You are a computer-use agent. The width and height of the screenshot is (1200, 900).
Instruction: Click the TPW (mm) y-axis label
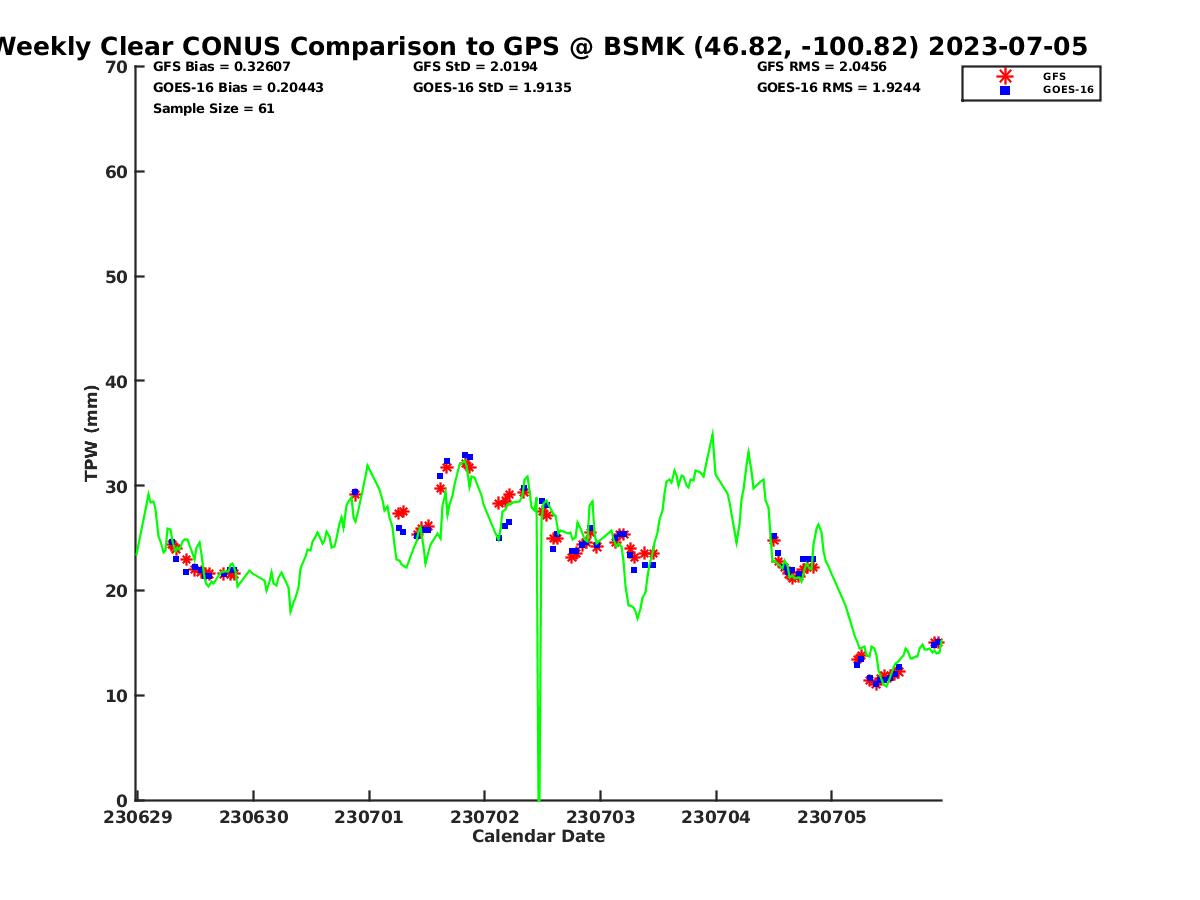pos(92,433)
